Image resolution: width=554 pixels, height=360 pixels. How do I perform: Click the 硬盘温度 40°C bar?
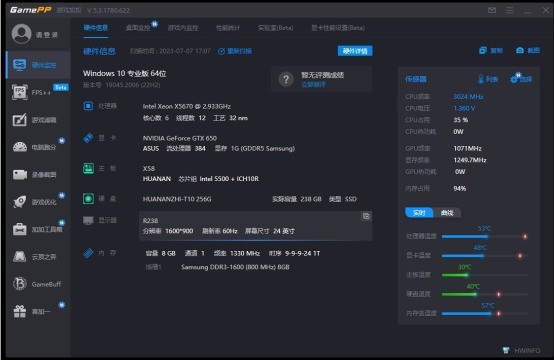[x=484, y=294]
